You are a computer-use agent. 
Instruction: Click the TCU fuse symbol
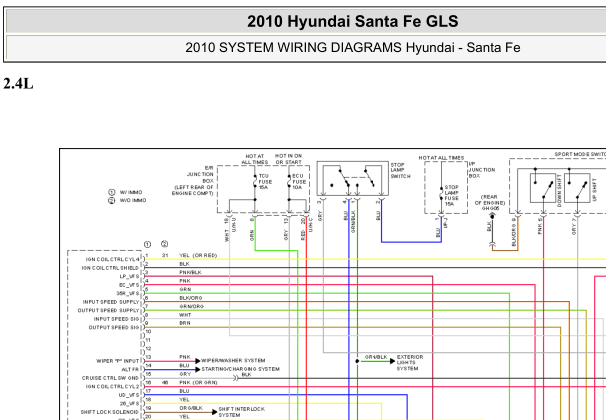[x=255, y=181]
